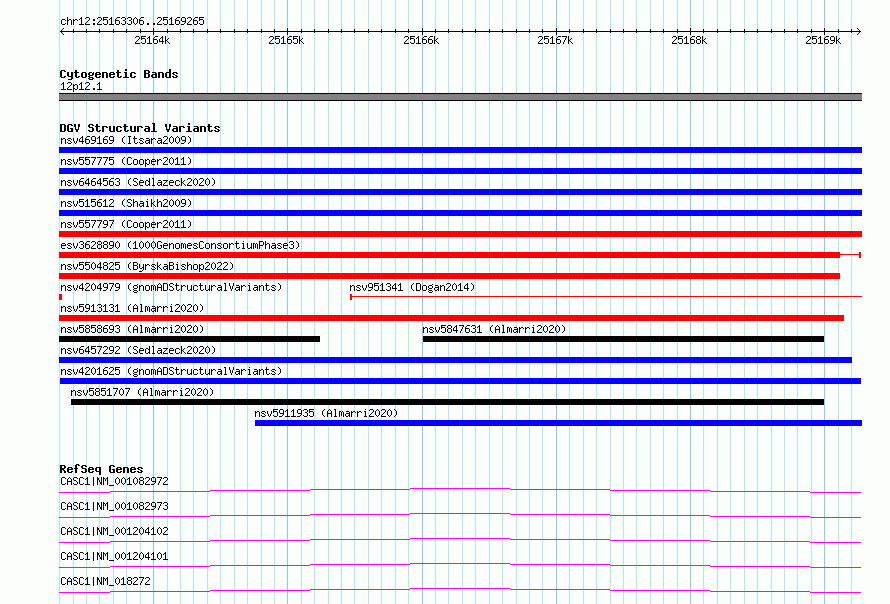The image size is (890, 604).
Task: Click the esv3628890 1000Genomes red bar
Action: (x=450, y=255)
